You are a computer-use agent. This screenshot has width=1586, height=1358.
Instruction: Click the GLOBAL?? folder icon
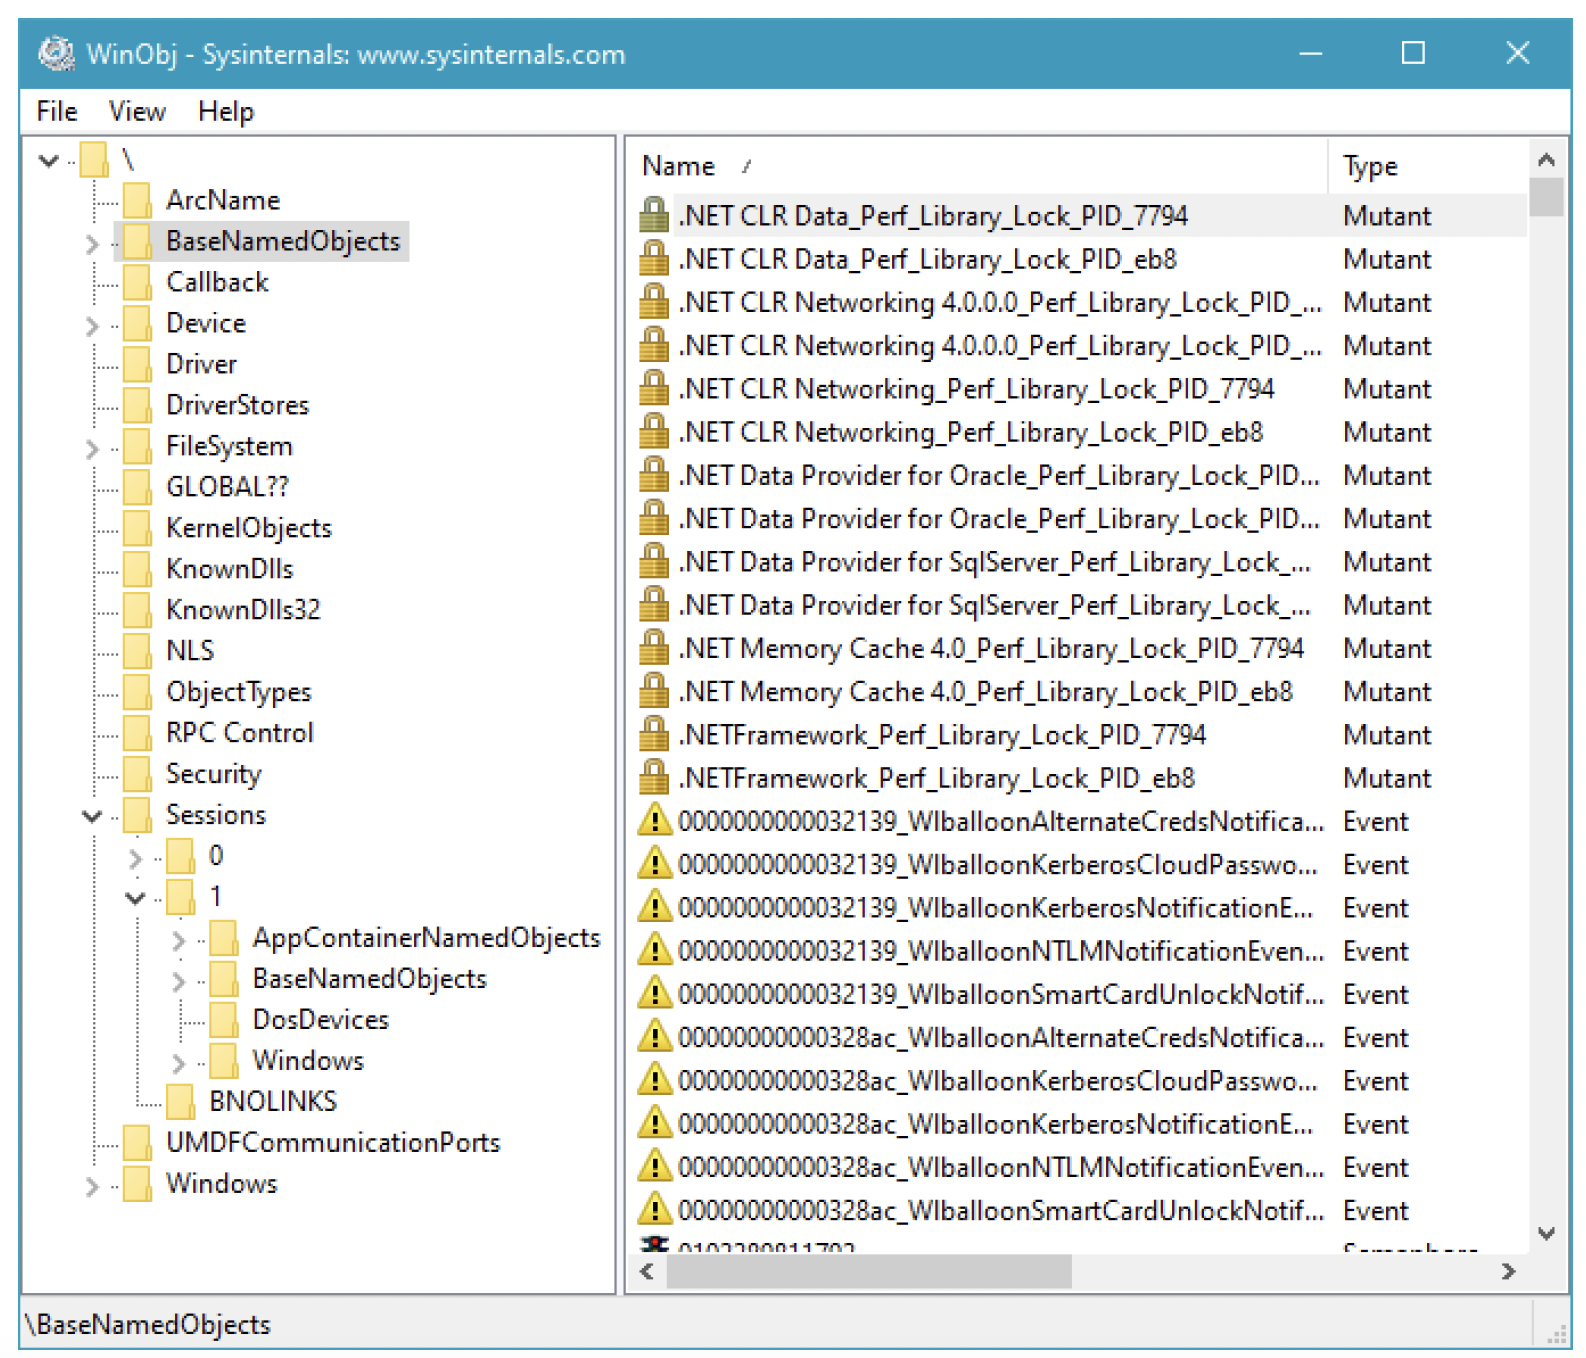click(137, 487)
